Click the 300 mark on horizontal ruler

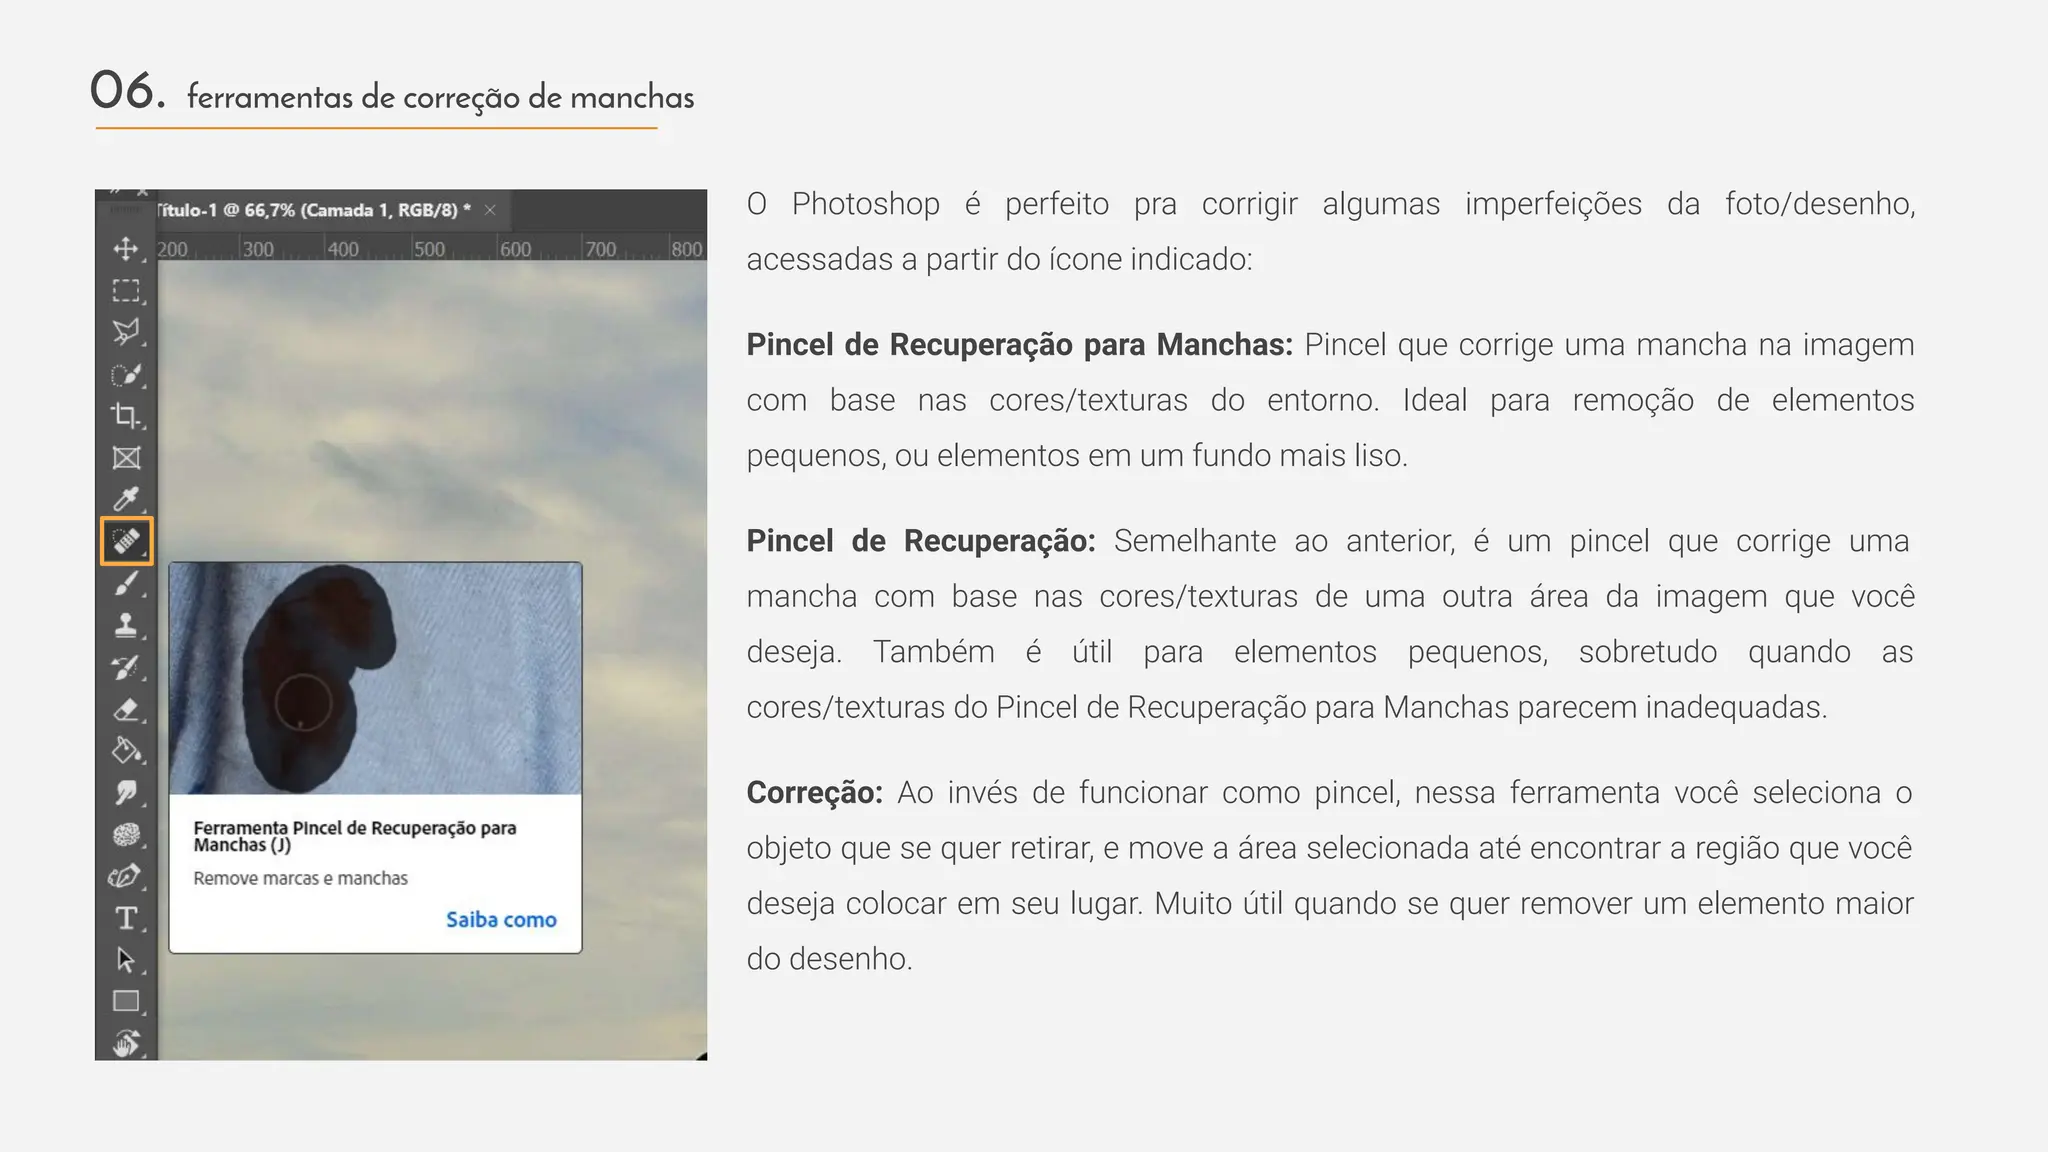pyautogui.click(x=258, y=249)
